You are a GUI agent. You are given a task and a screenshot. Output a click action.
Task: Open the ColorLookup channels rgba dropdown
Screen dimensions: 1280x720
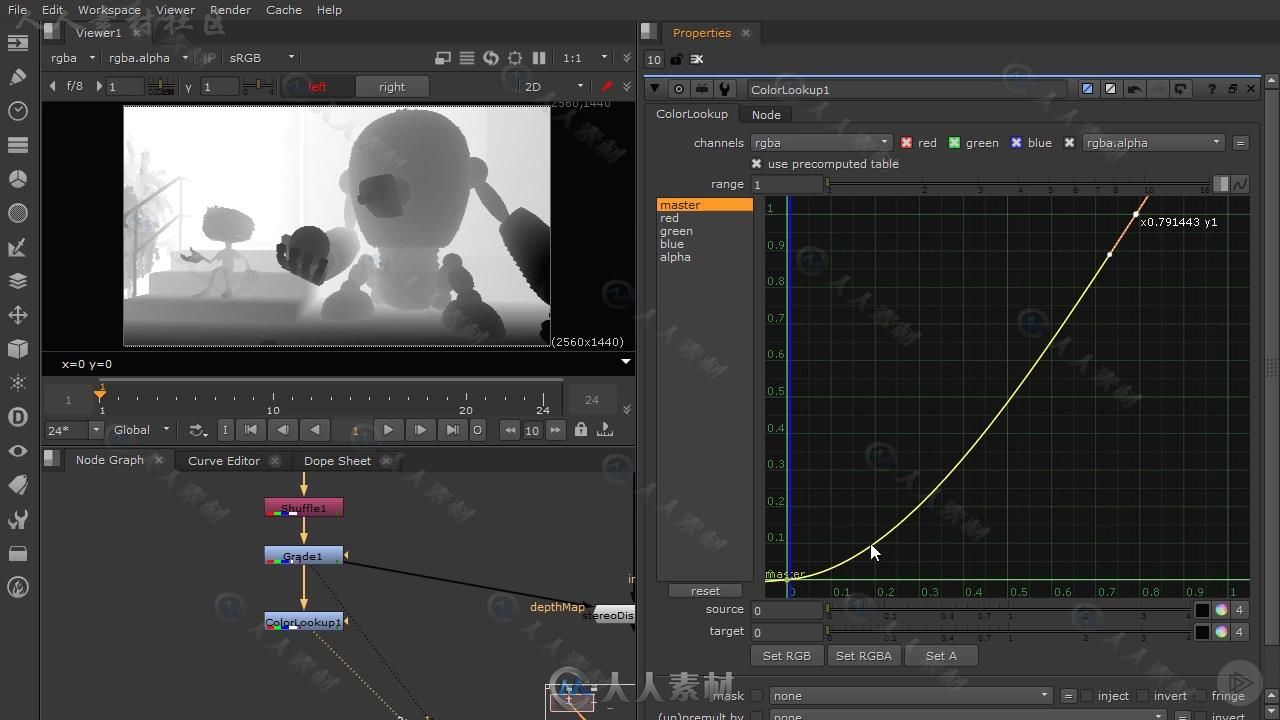(820, 143)
